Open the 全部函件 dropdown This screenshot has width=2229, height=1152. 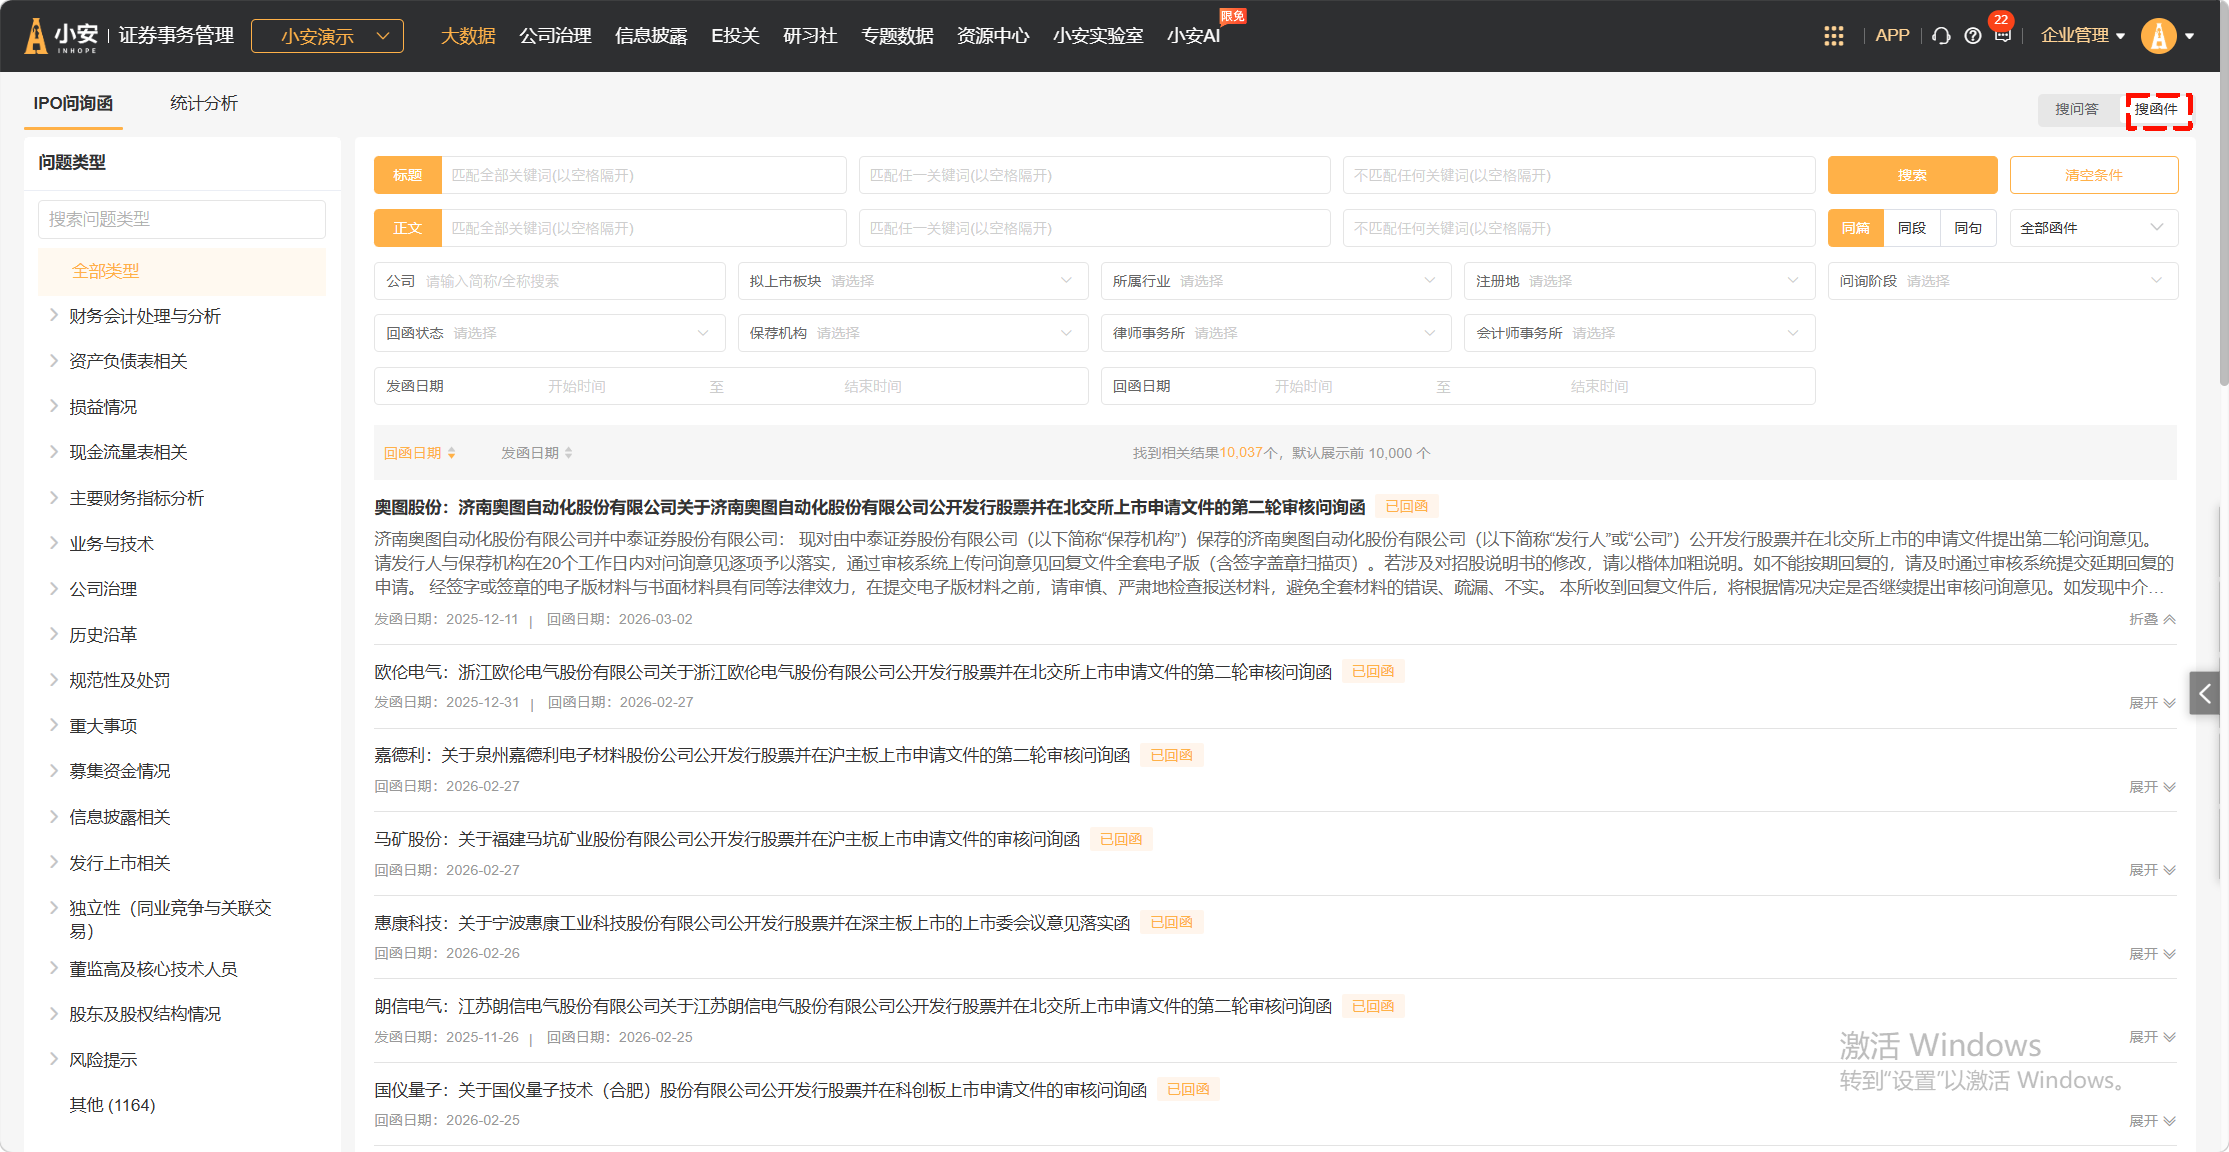click(2092, 228)
